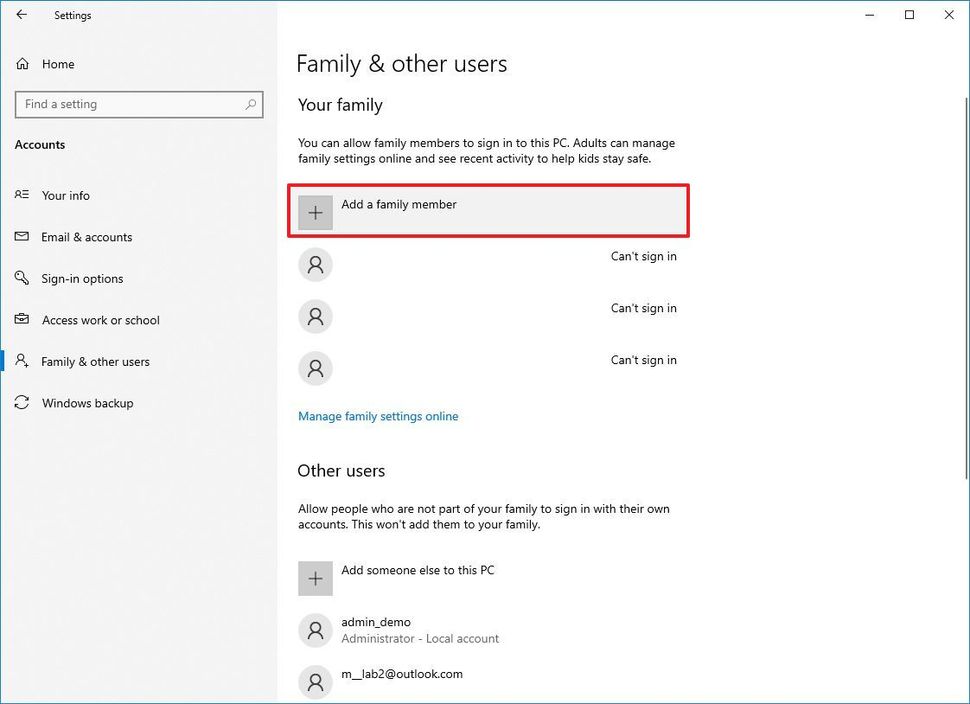Click the plus icon for Add a family member
Viewport: 970px width, 704px height.
click(315, 213)
